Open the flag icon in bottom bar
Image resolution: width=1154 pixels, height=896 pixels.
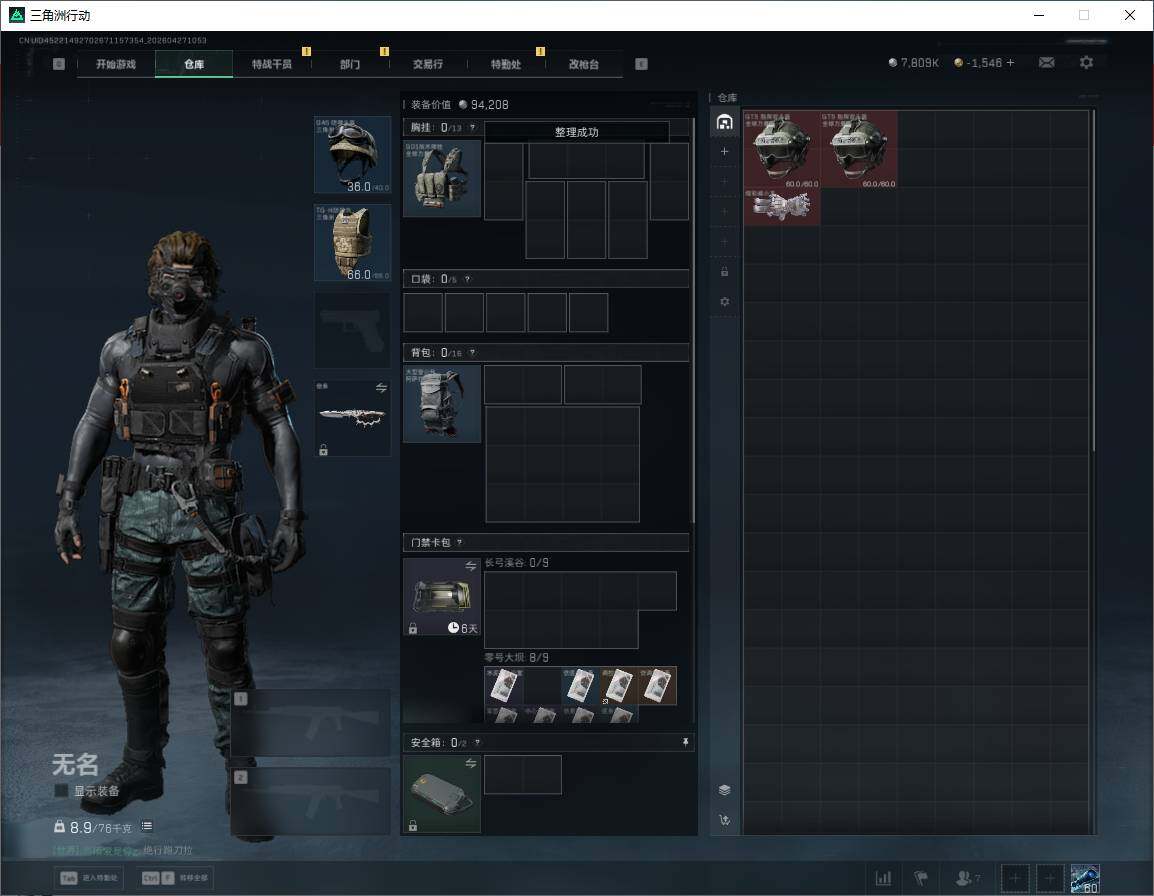point(921,878)
